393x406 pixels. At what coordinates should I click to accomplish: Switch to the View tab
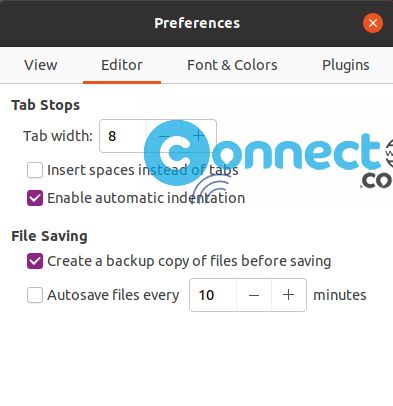click(x=41, y=65)
